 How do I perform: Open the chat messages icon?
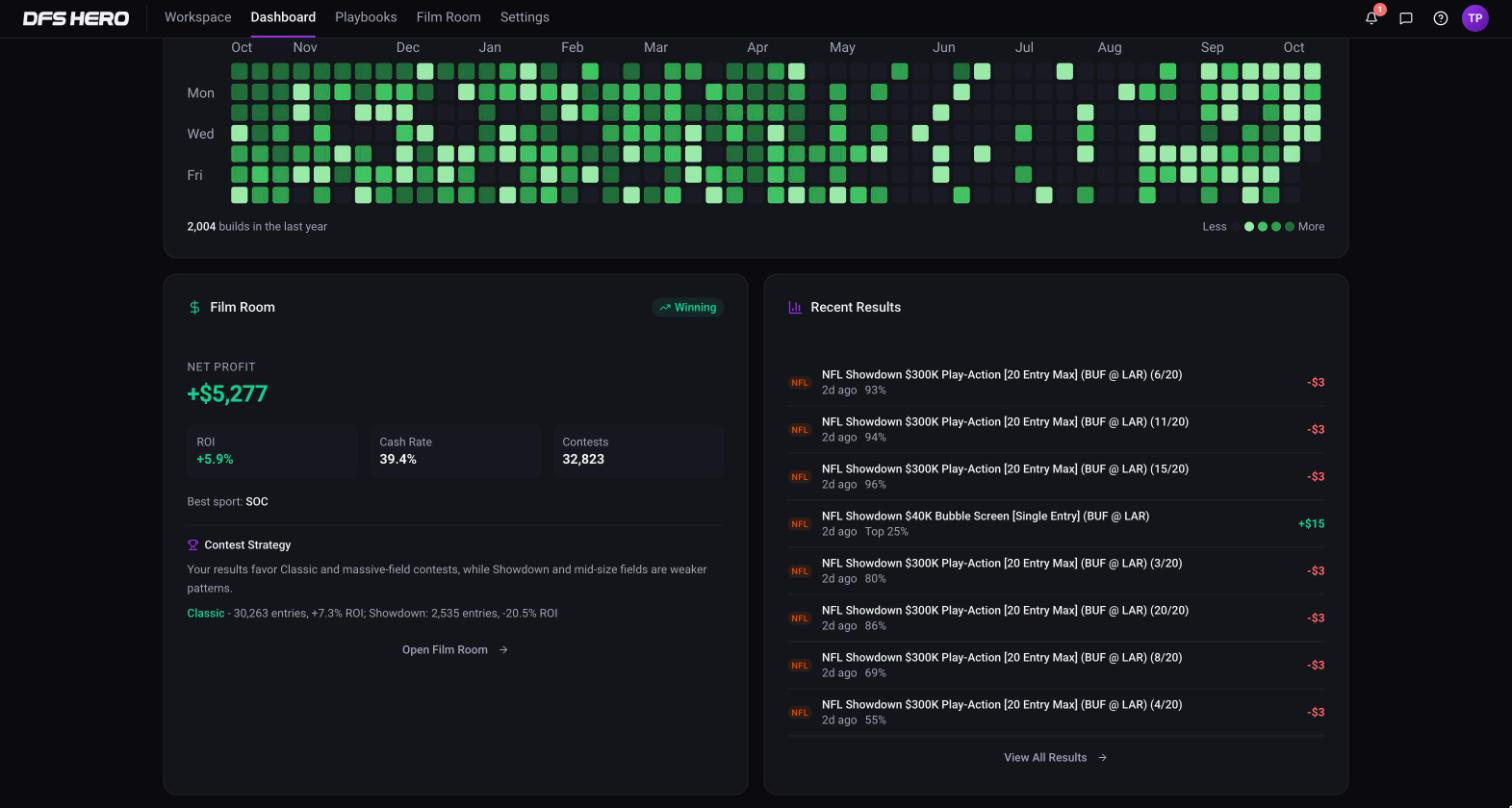(1406, 18)
